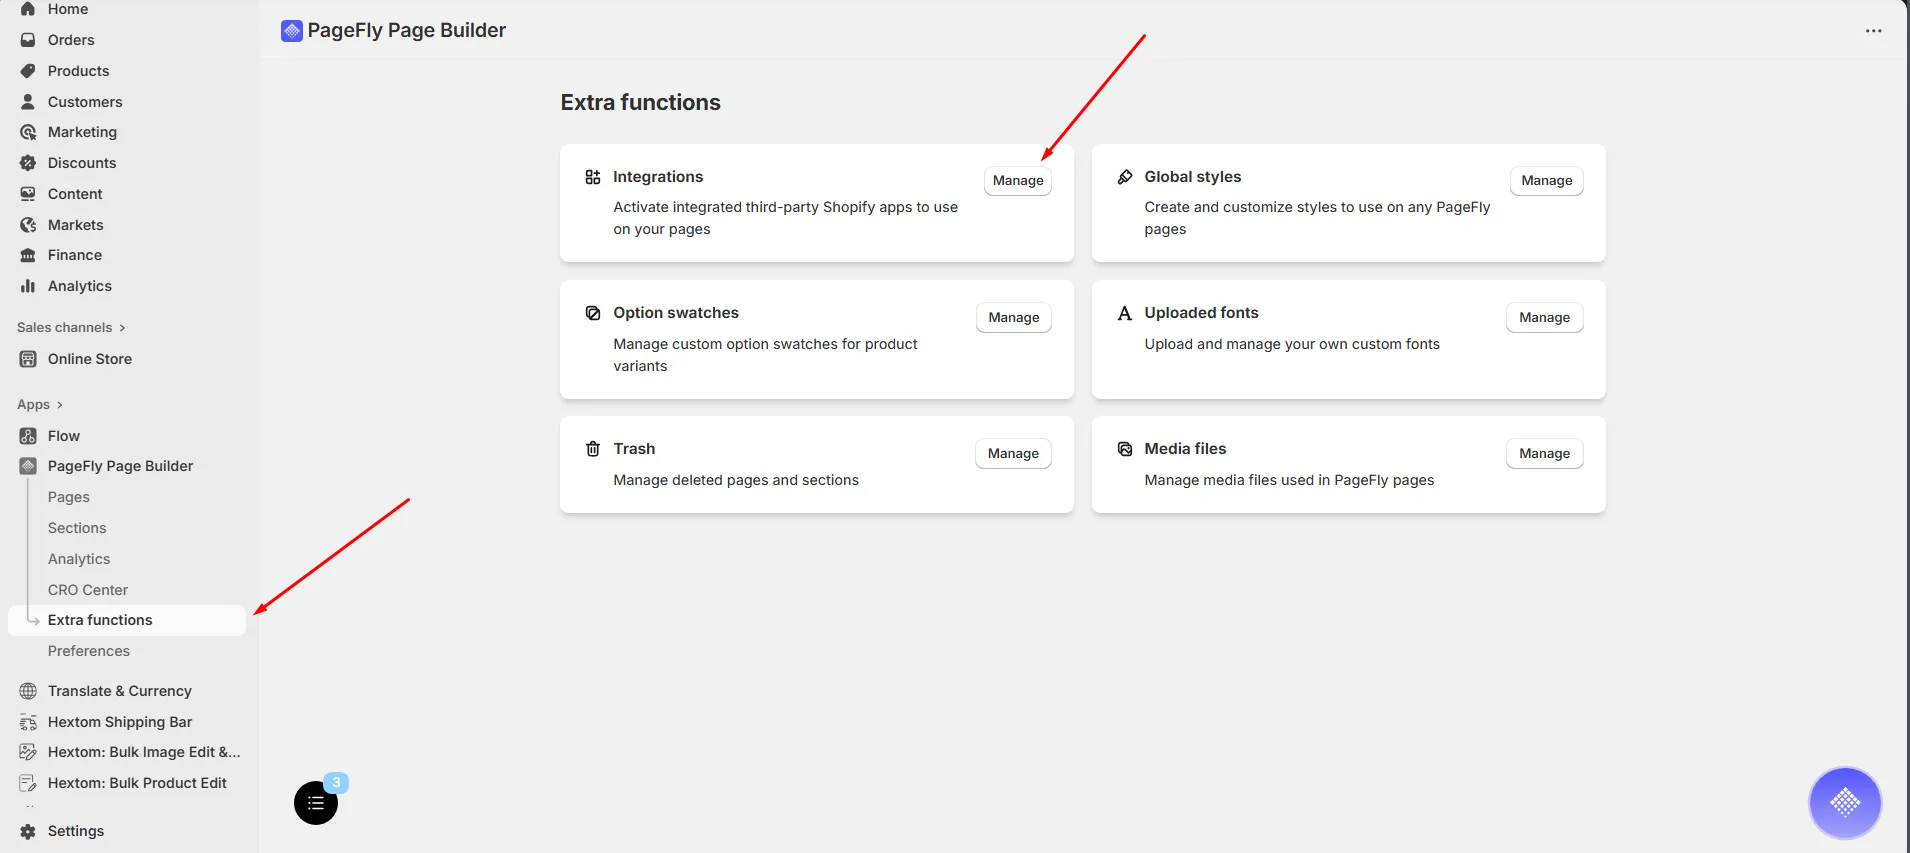Select Extra functions in the sidebar
Screen dimensions: 1910x853
127,620
